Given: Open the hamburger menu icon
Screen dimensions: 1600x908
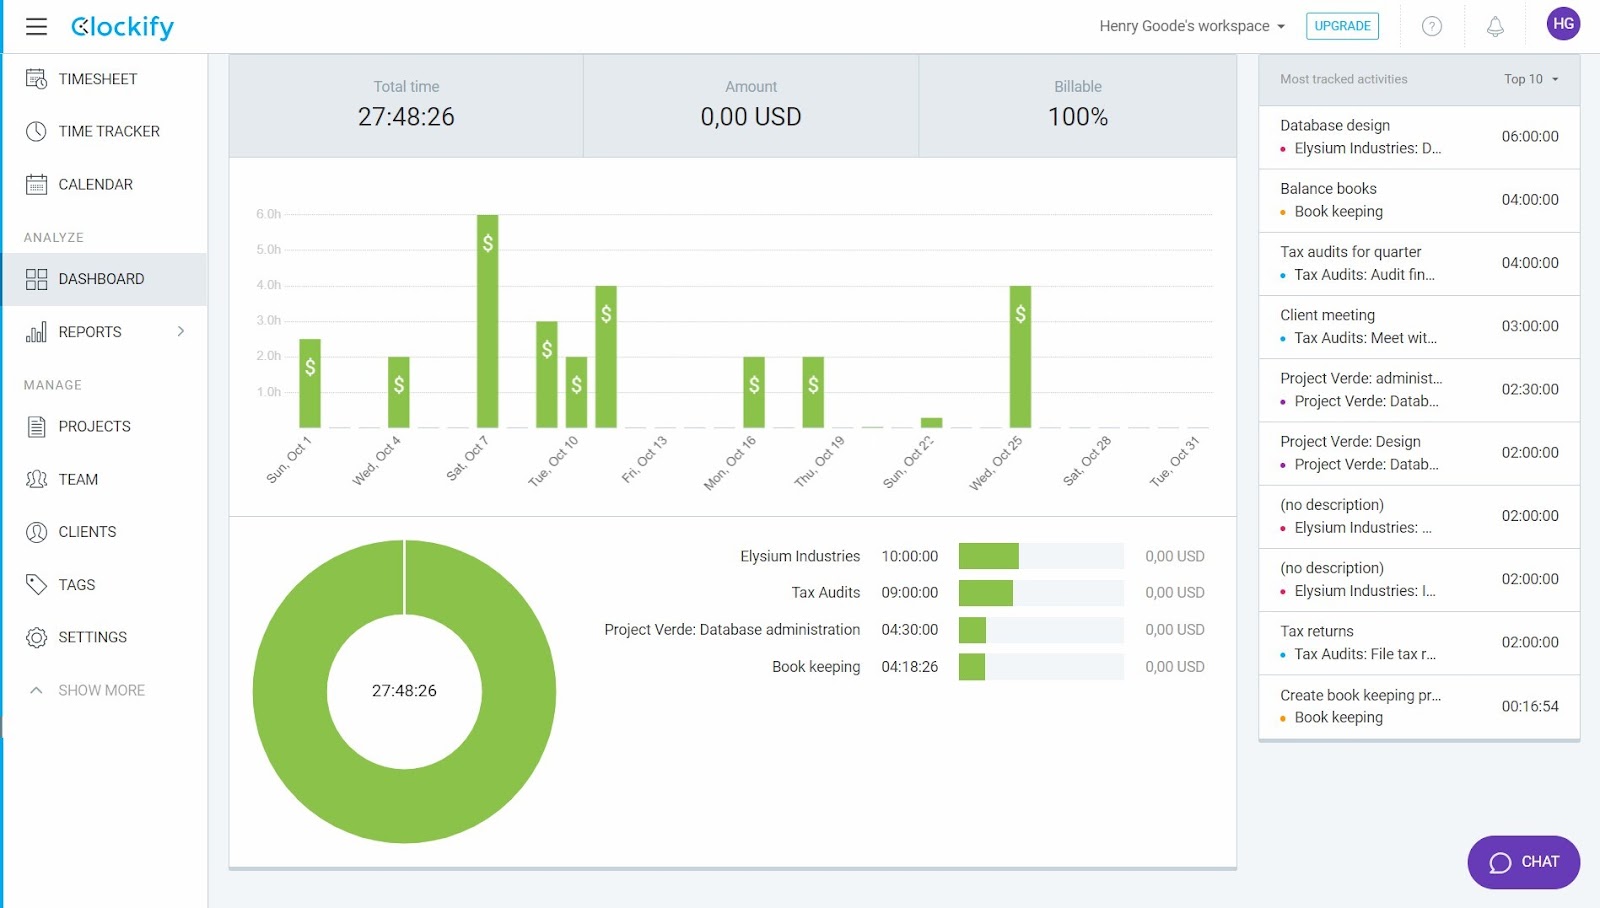Looking at the screenshot, I should 36,27.
